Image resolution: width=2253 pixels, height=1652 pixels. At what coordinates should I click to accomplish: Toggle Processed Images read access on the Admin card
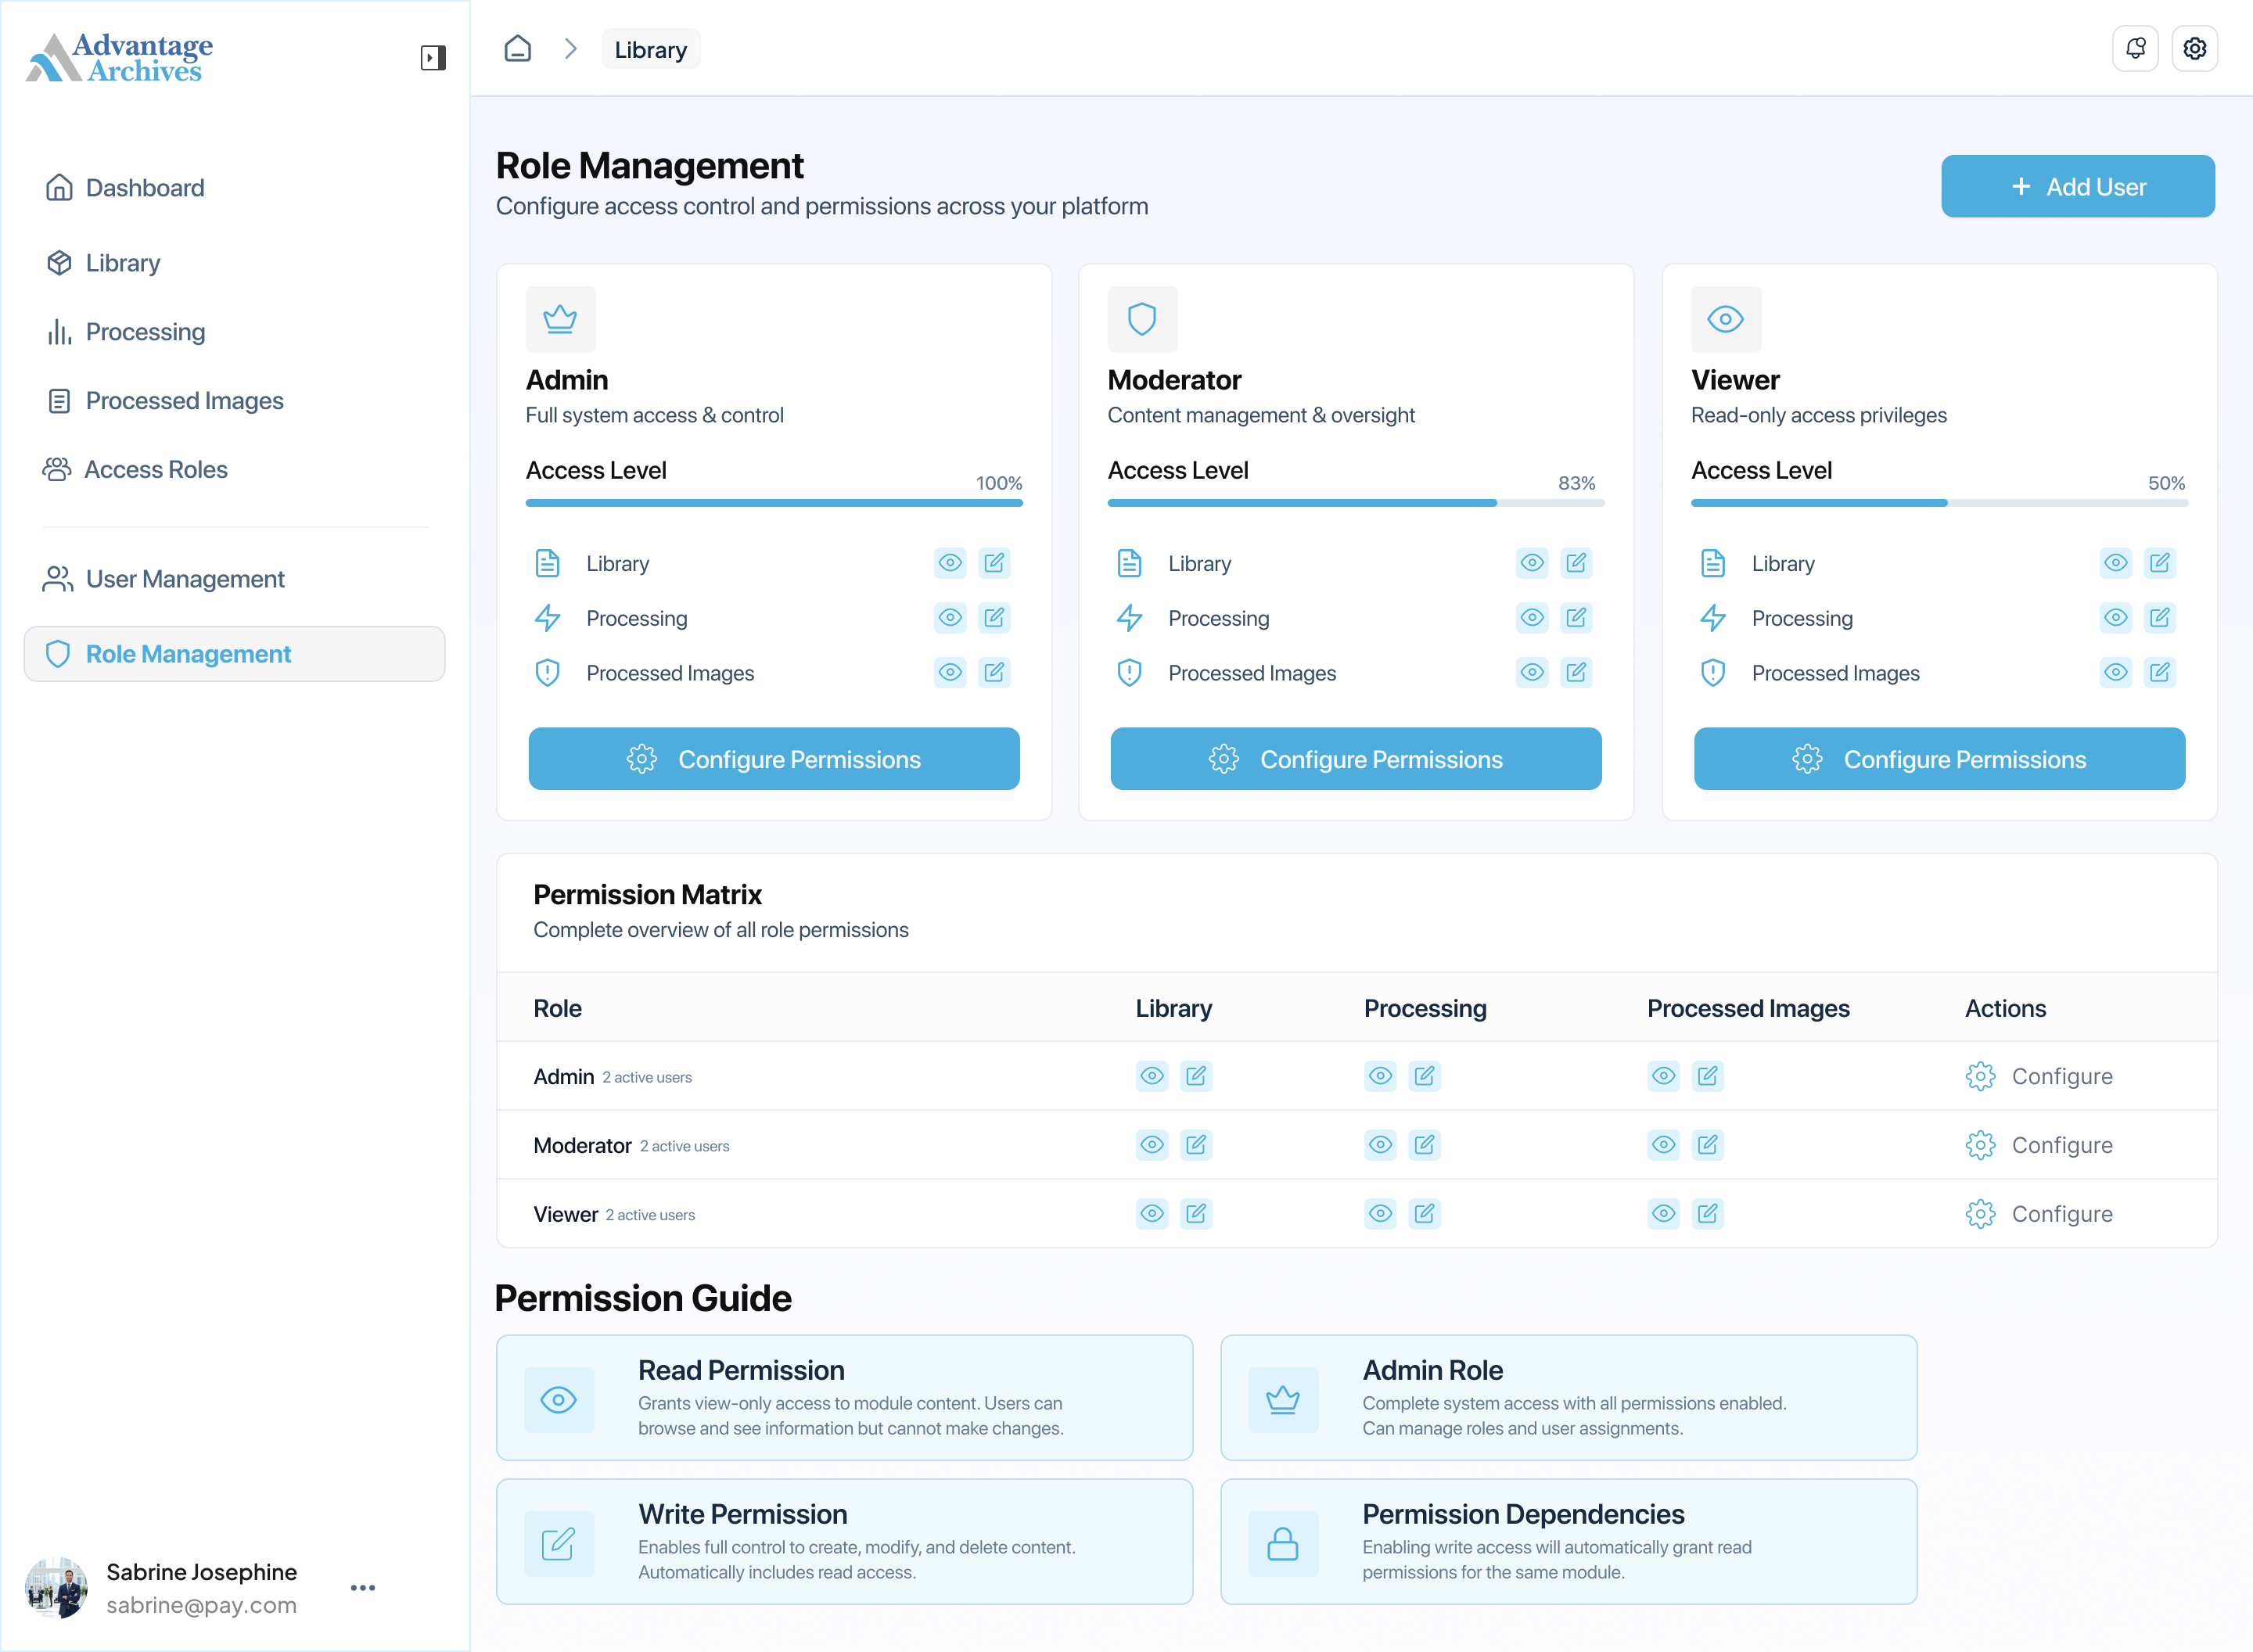(950, 673)
